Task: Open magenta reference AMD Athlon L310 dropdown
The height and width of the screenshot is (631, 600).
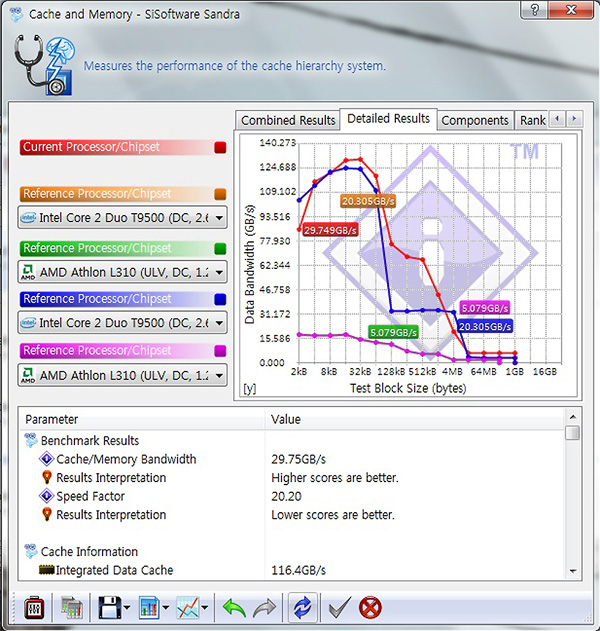Action: (x=122, y=375)
